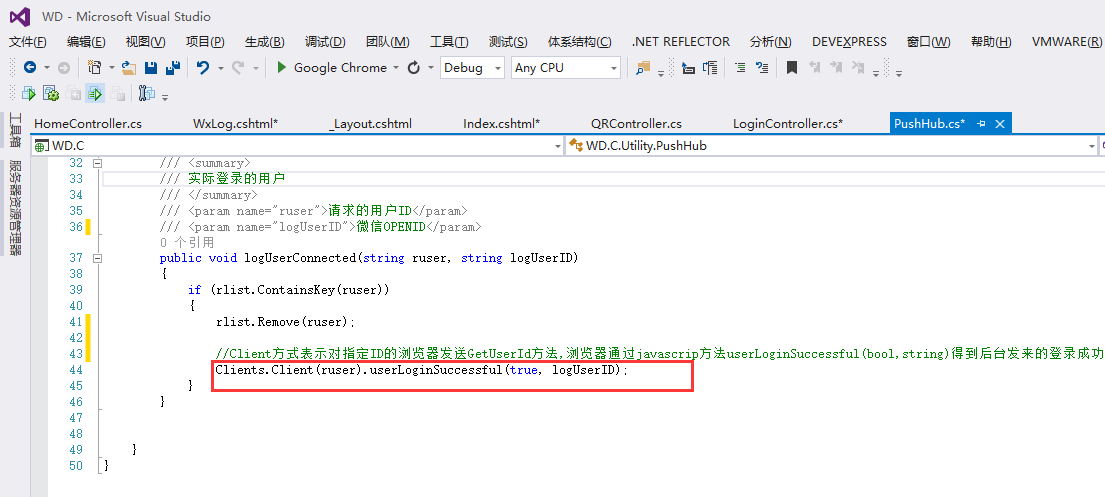Viewport: 1105px width, 497px height.
Task: Click the Navigate Forward arrow icon
Action: [x=63, y=68]
